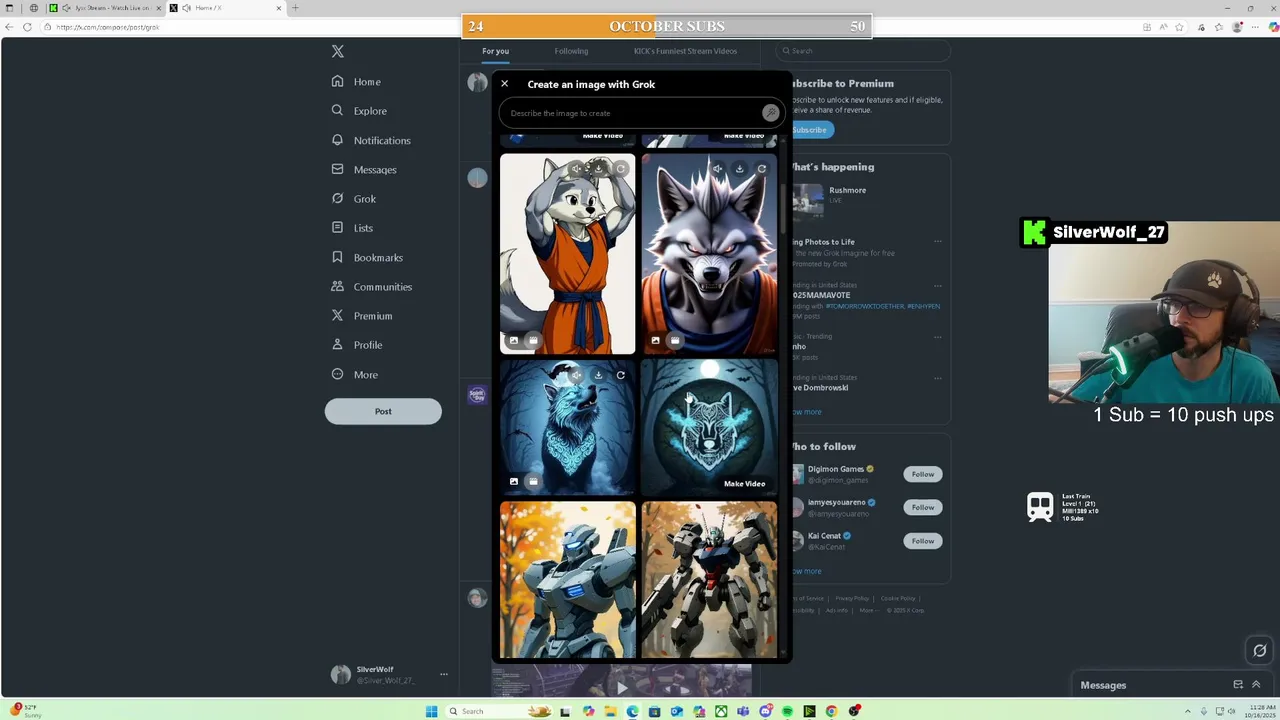The image size is (1280, 720).
Task: Switch to the Kick stream browser tab
Action: [x=104, y=8]
